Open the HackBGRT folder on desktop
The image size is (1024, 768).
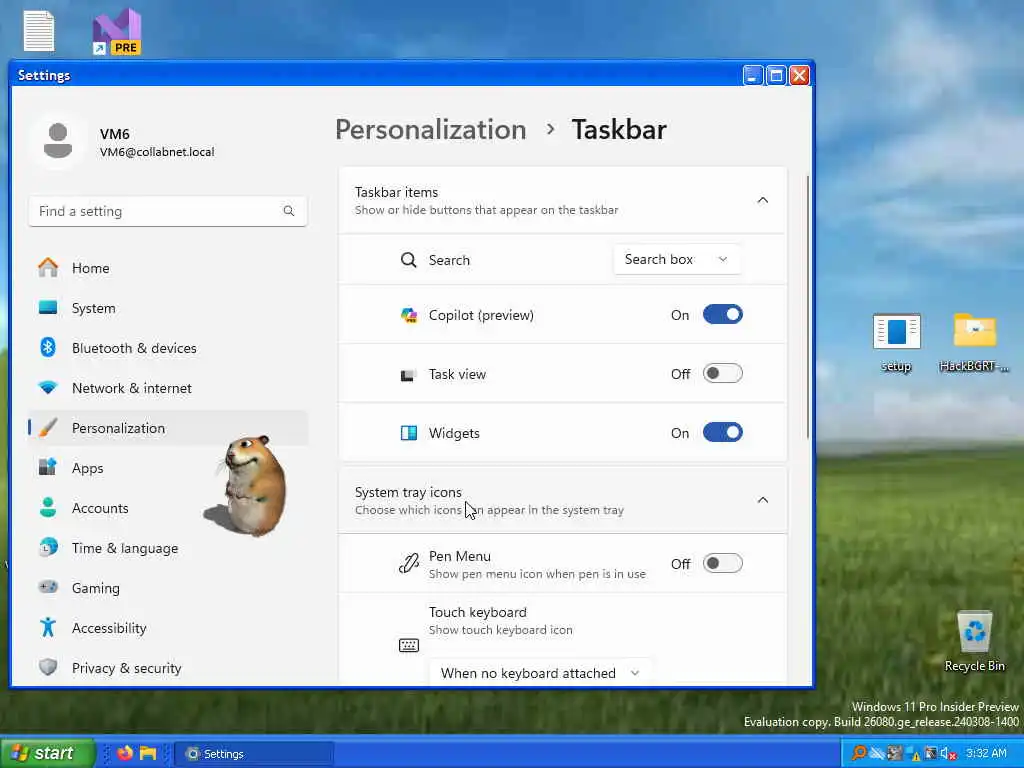[974, 342]
